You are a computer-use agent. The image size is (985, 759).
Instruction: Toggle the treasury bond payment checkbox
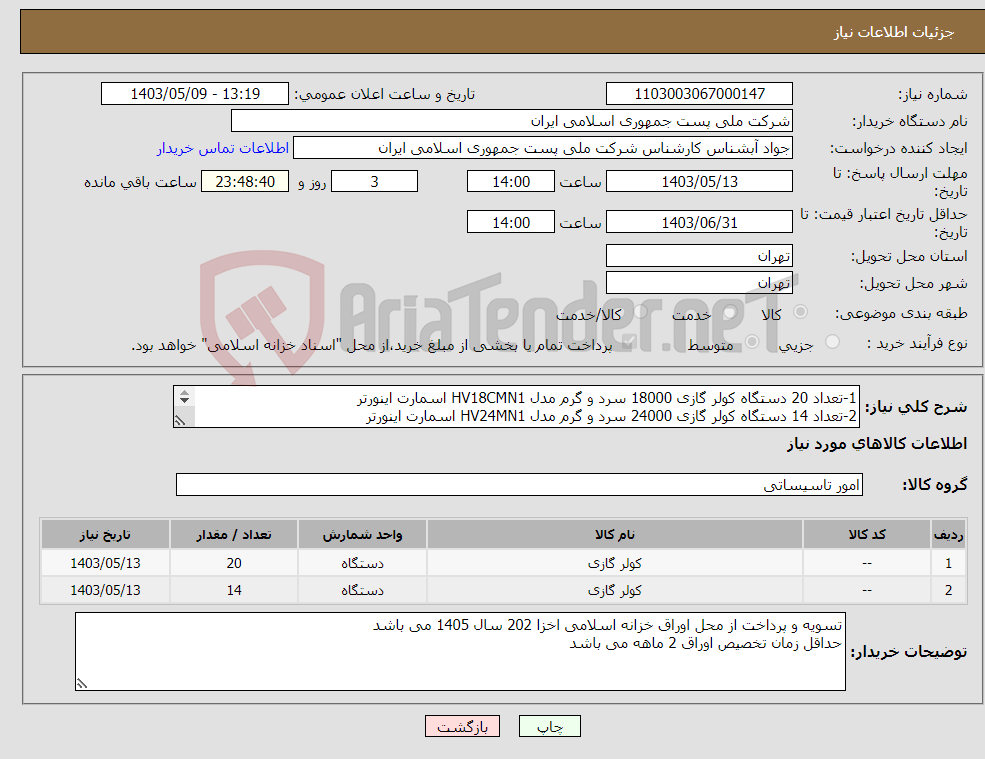[x=628, y=342]
